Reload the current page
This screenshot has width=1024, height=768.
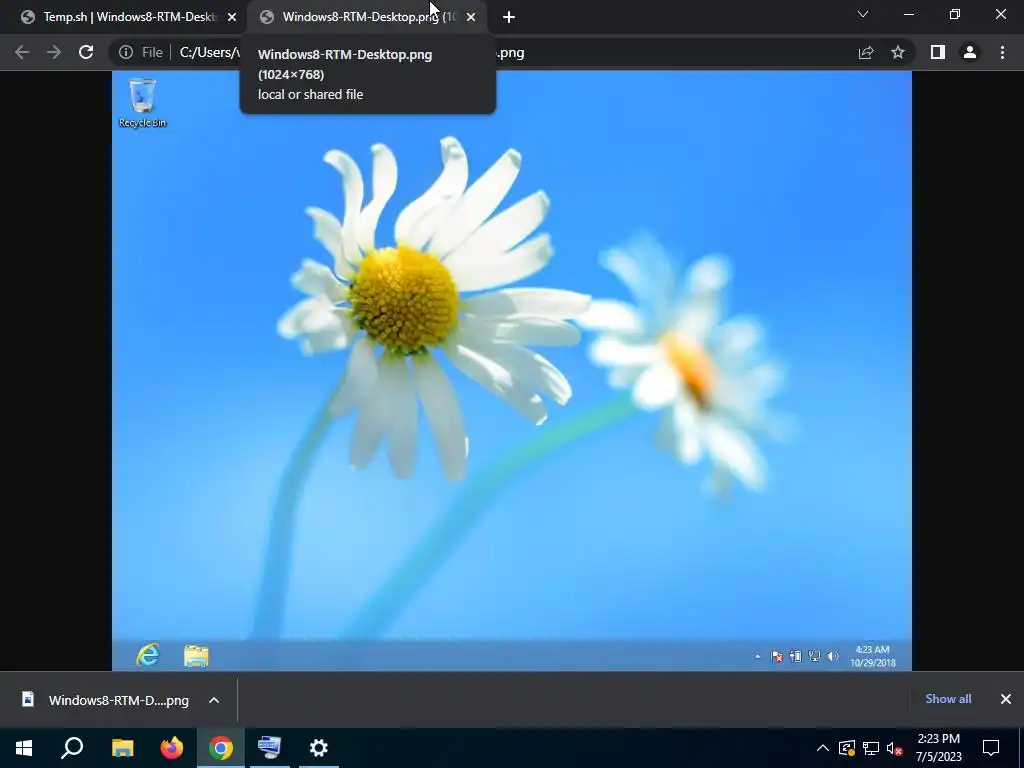pyautogui.click(x=86, y=52)
